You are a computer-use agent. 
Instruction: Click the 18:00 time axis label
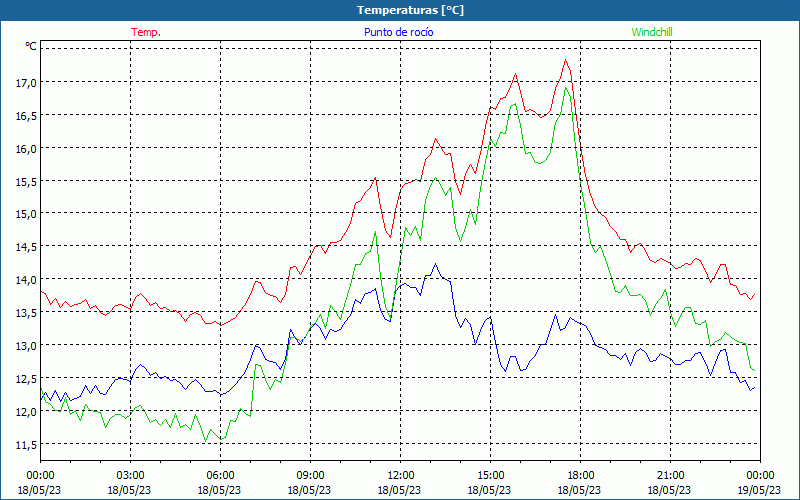coord(580,475)
